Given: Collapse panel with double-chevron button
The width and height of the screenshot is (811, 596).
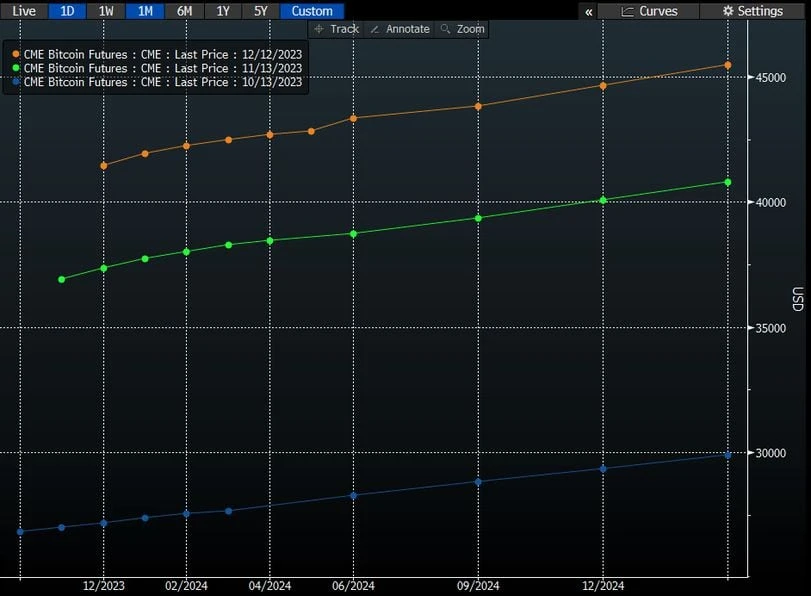Looking at the screenshot, I should pos(589,11).
